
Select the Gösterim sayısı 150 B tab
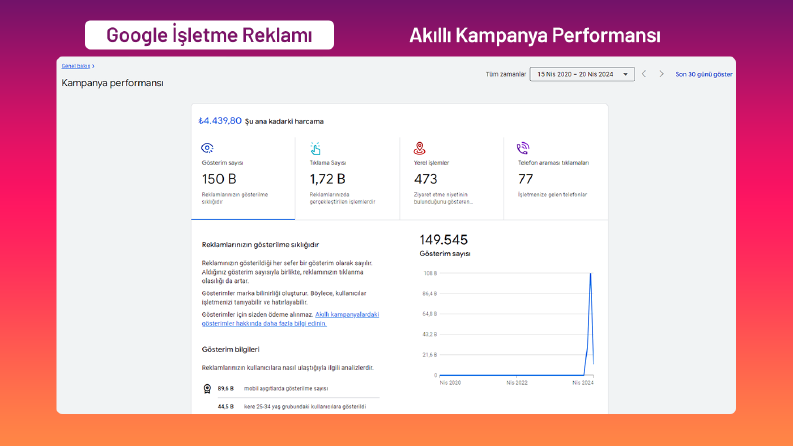pos(243,178)
